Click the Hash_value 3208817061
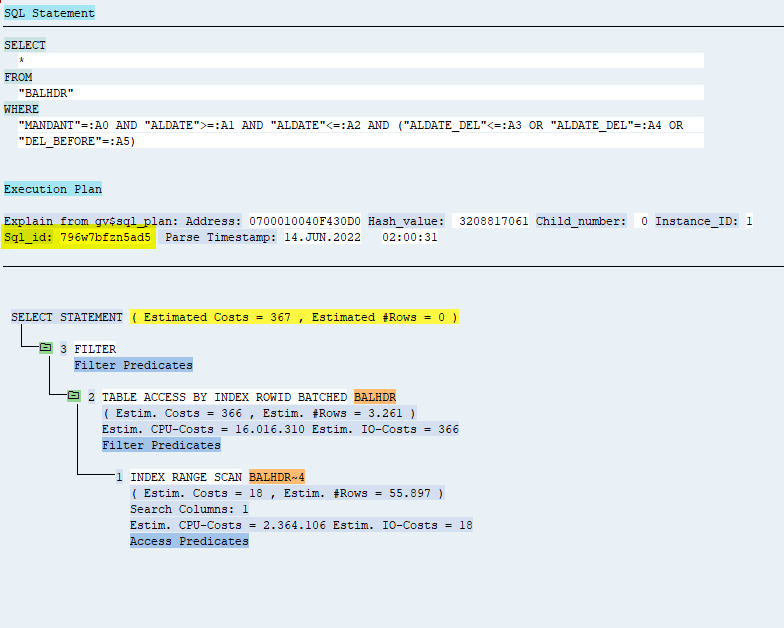 click(494, 221)
